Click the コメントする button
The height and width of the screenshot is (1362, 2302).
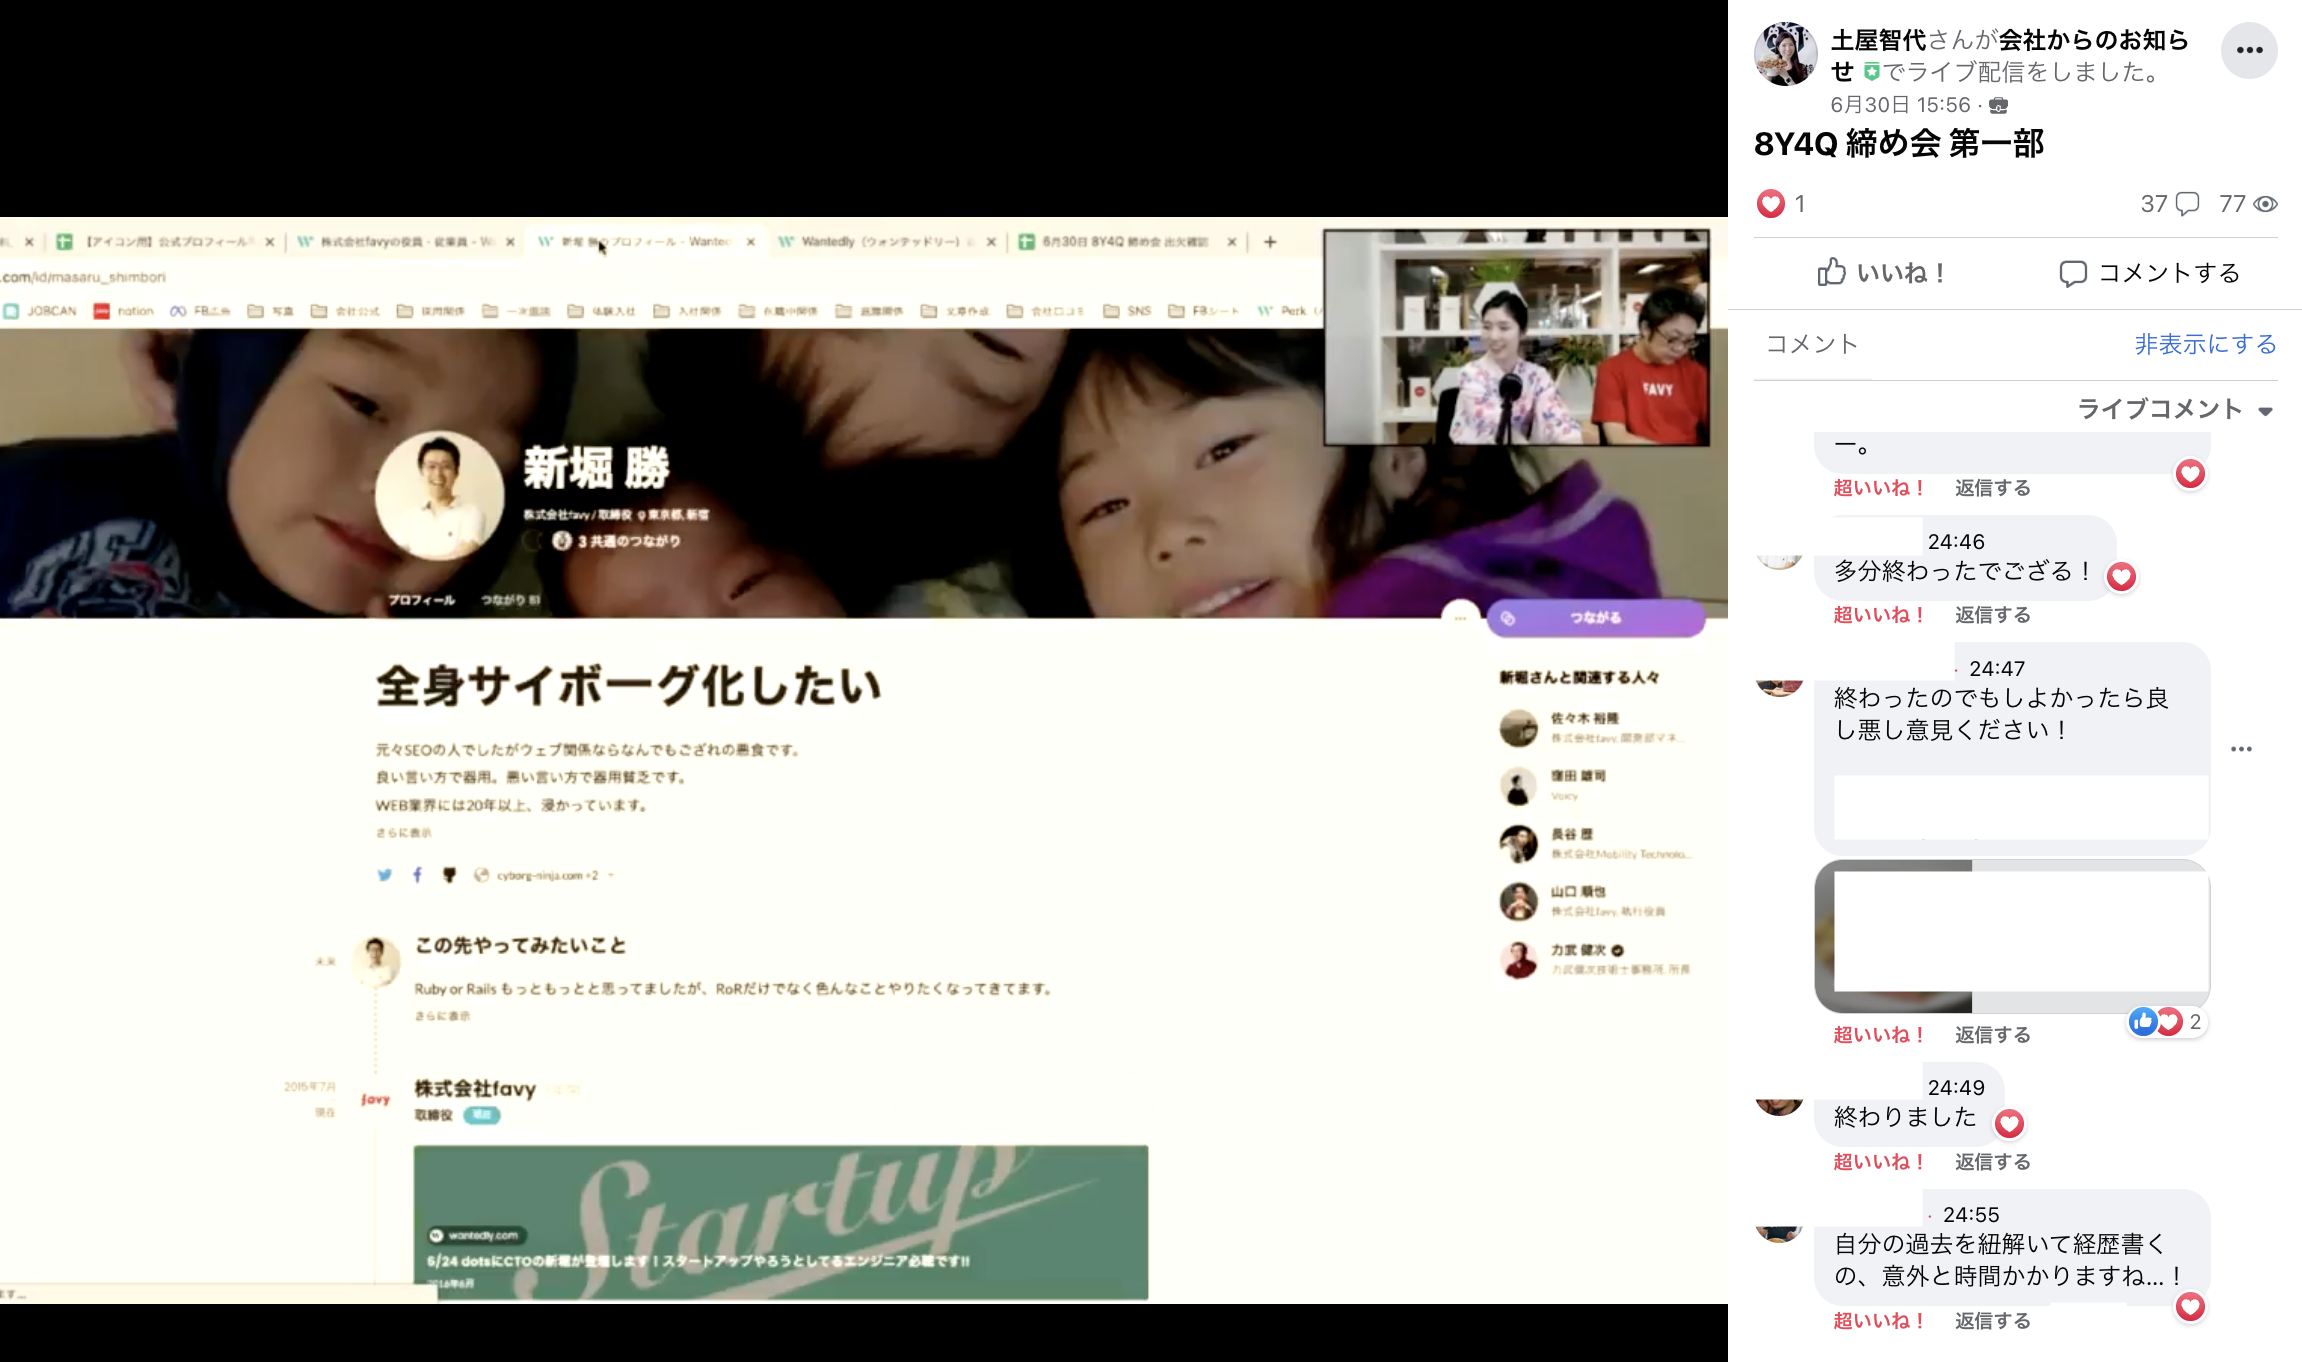click(2149, 273)
